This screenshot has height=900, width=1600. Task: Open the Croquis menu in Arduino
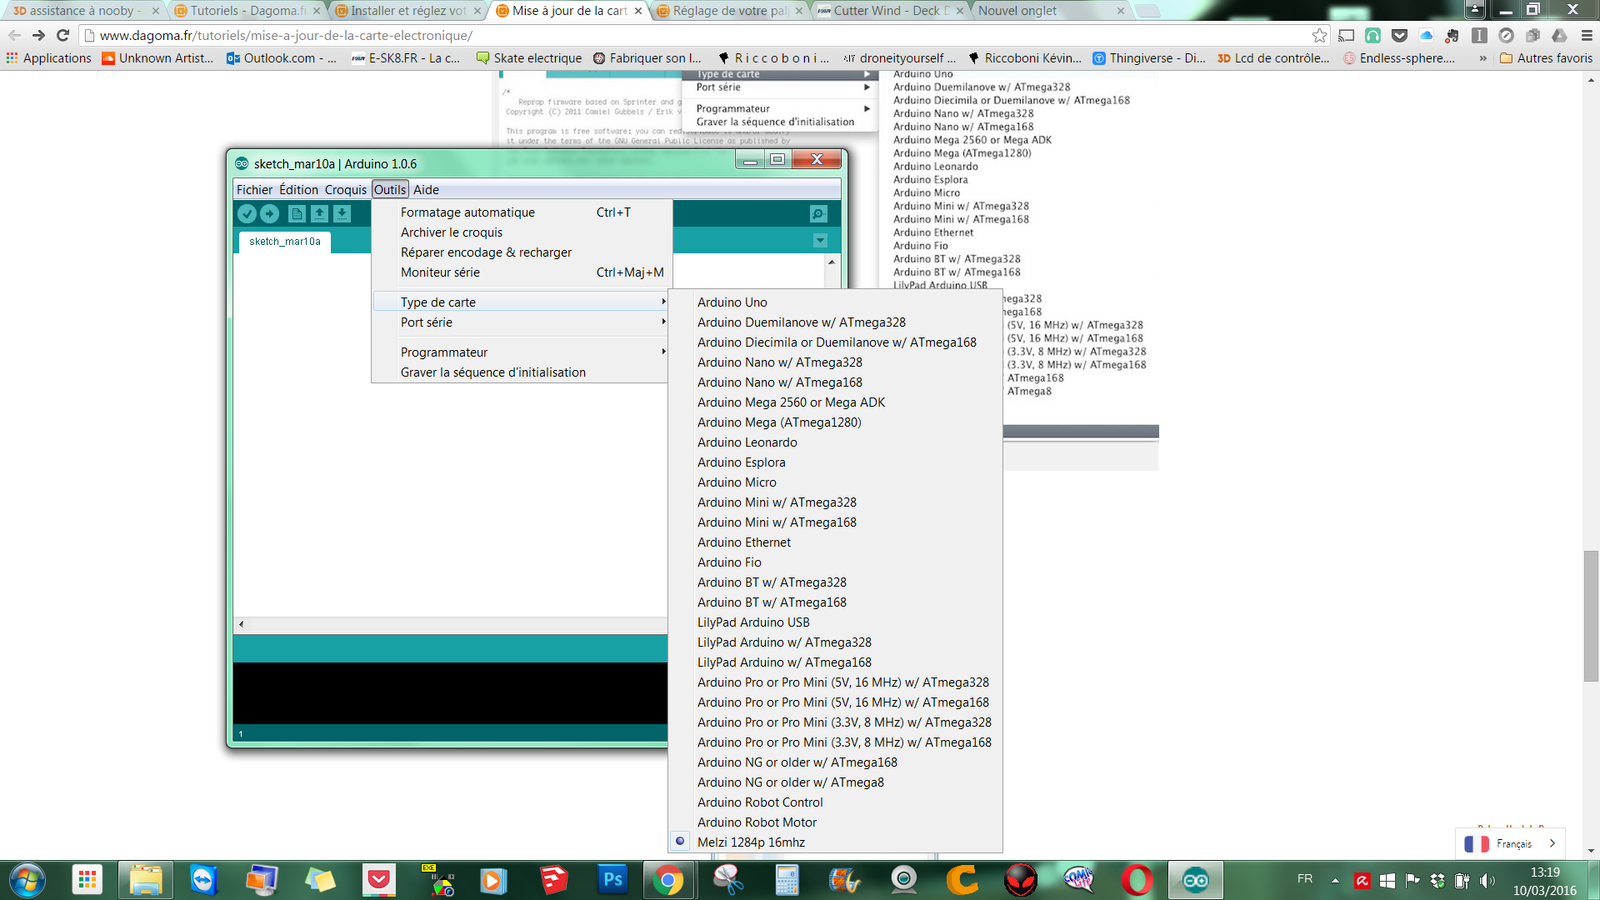346,190
